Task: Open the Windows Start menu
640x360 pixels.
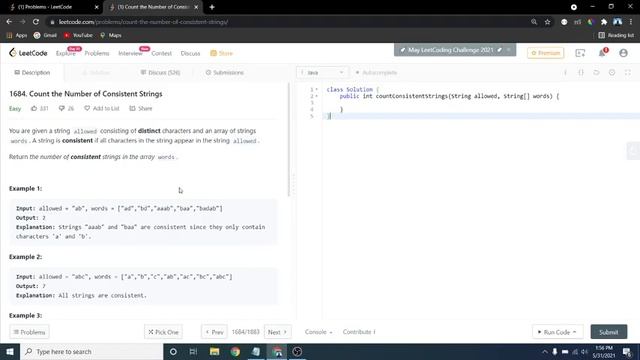Action: 9,351
